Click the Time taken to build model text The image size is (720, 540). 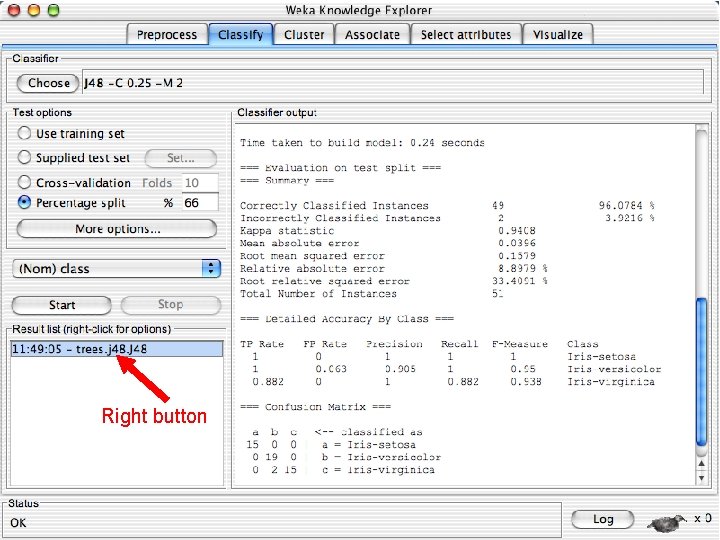click(362, 143)
